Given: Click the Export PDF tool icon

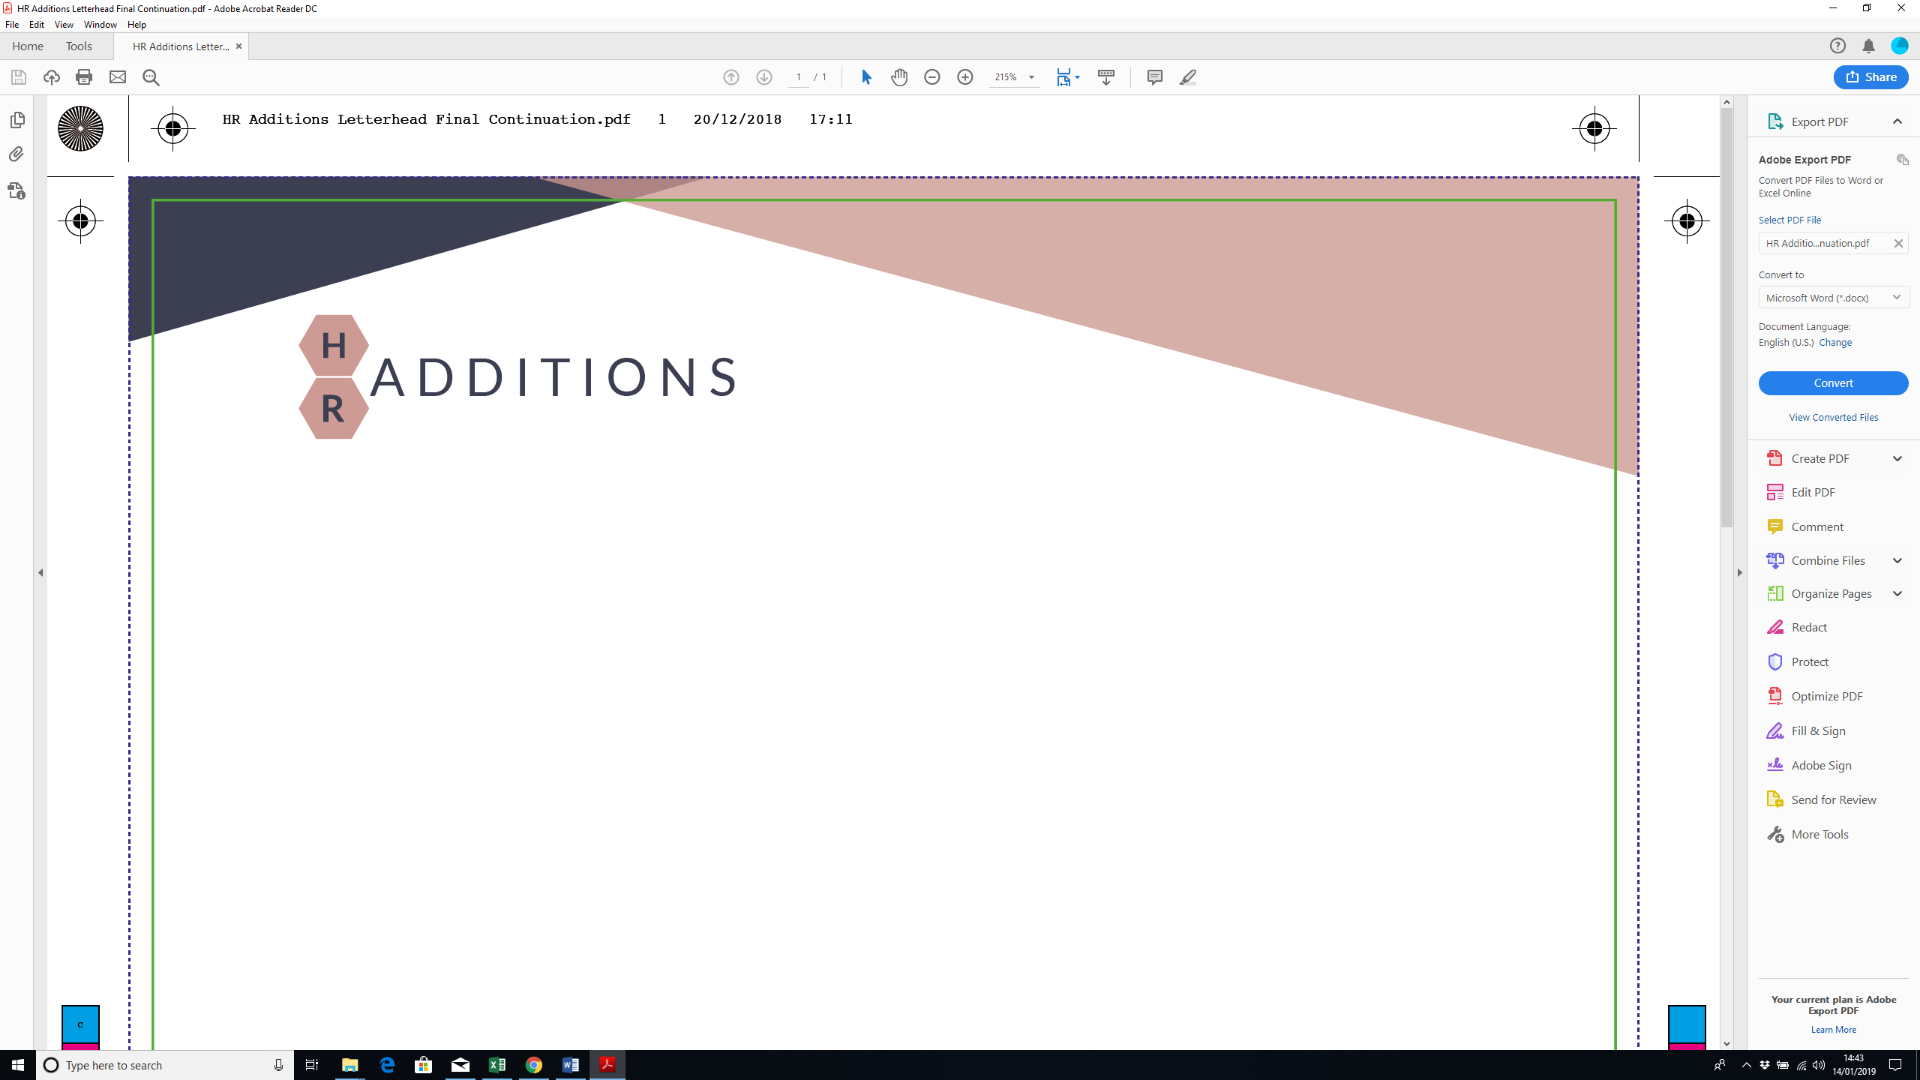Looking at the screenshot, I should click(1775, 121).
